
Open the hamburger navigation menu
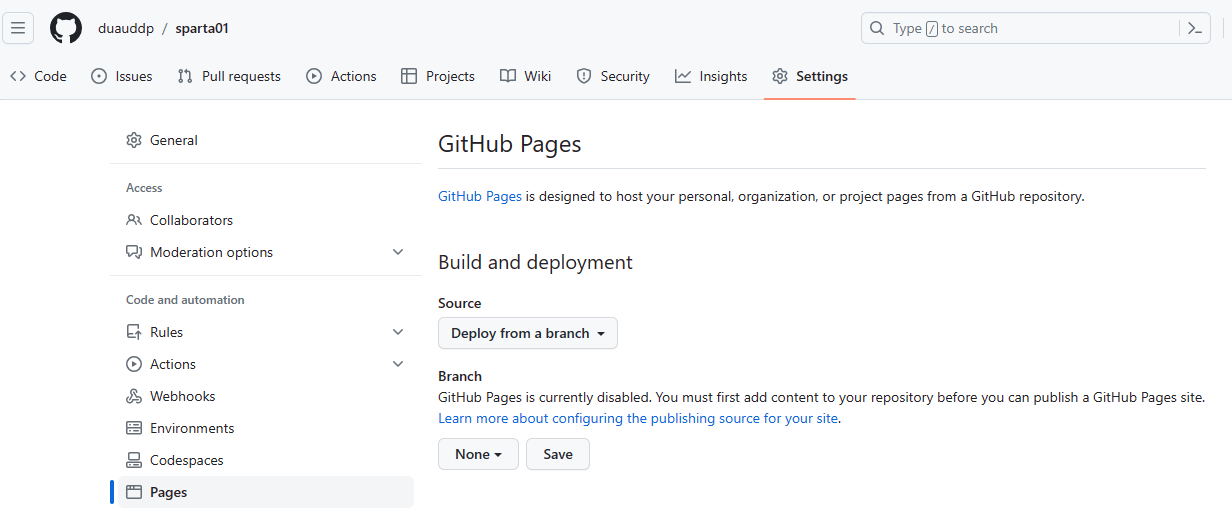[18, 28]
